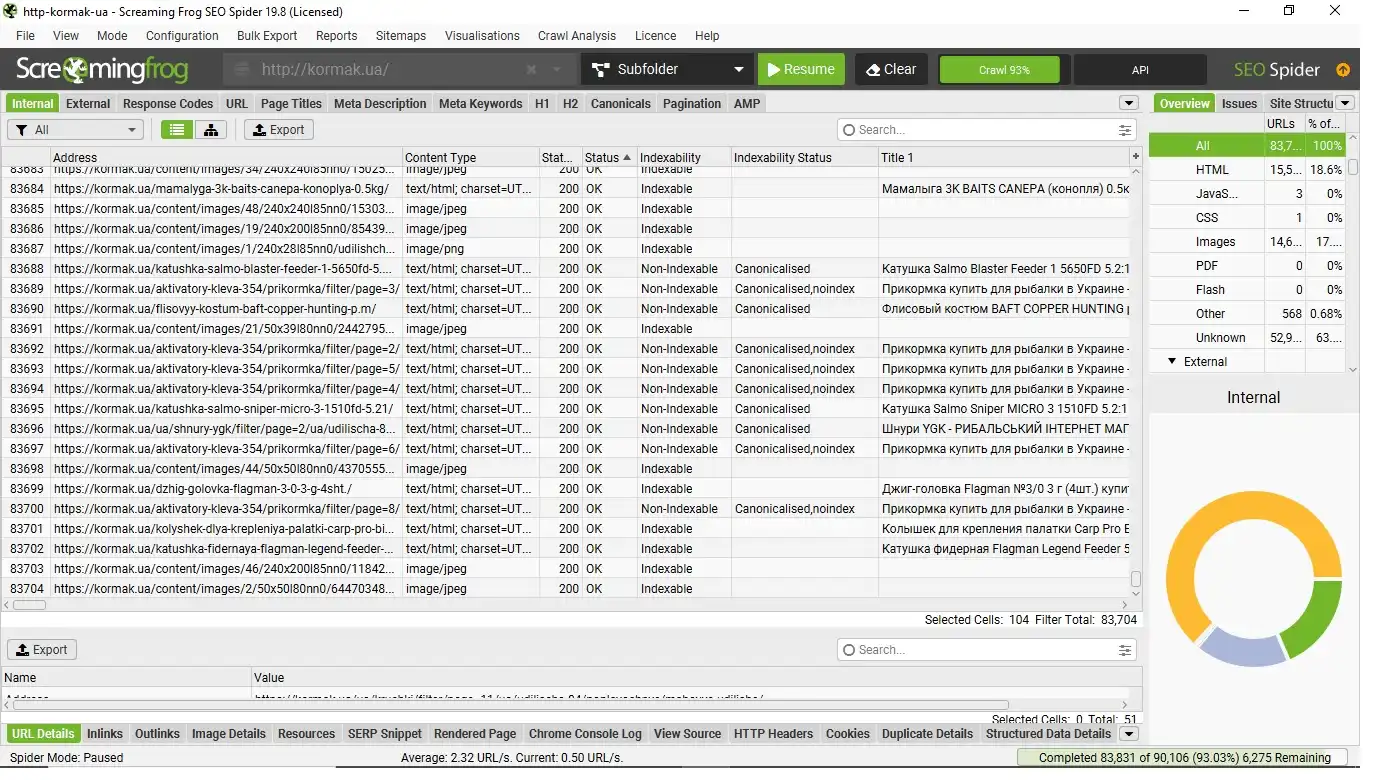Collapse the External tree item in Overview

(x=1172, y=362)
